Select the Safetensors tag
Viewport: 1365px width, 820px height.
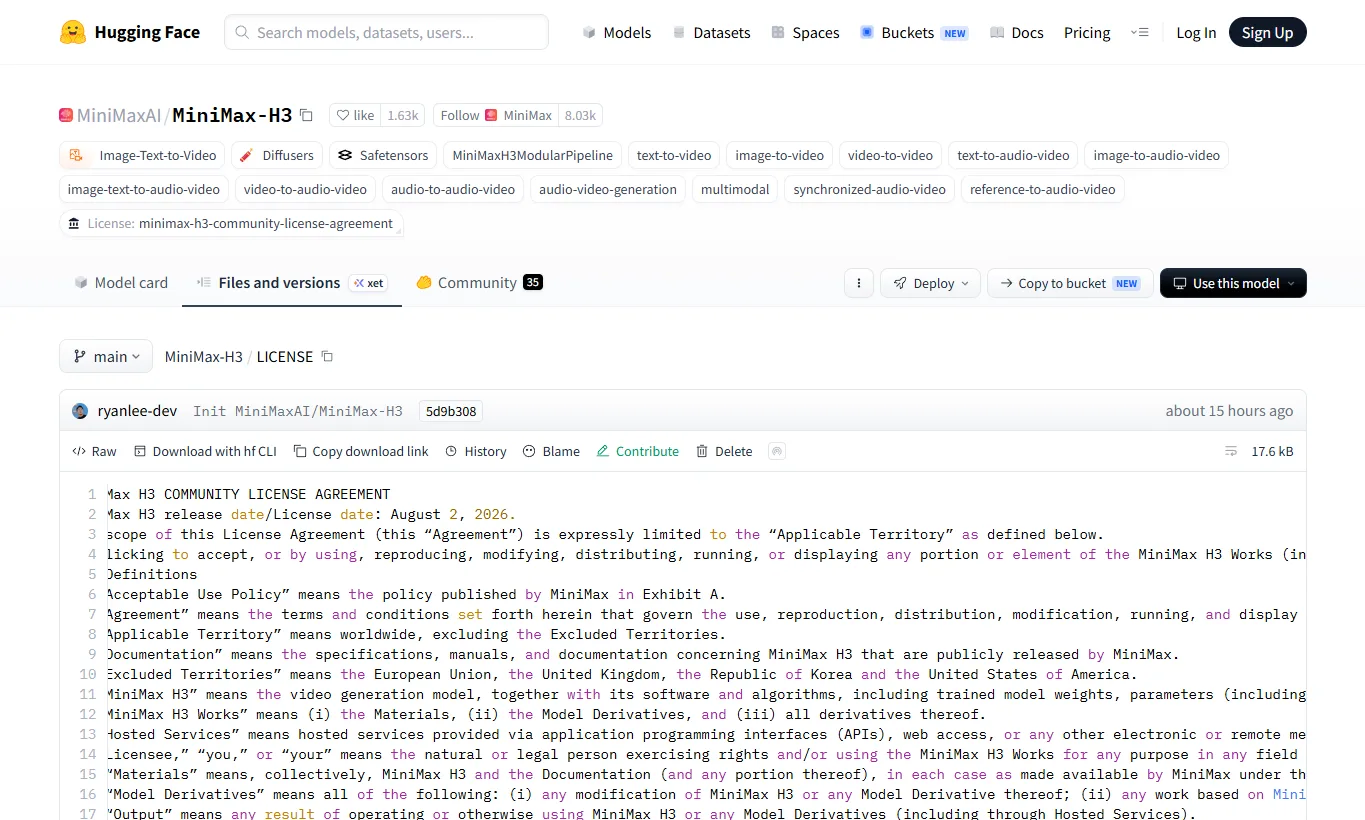click(383, 155)
